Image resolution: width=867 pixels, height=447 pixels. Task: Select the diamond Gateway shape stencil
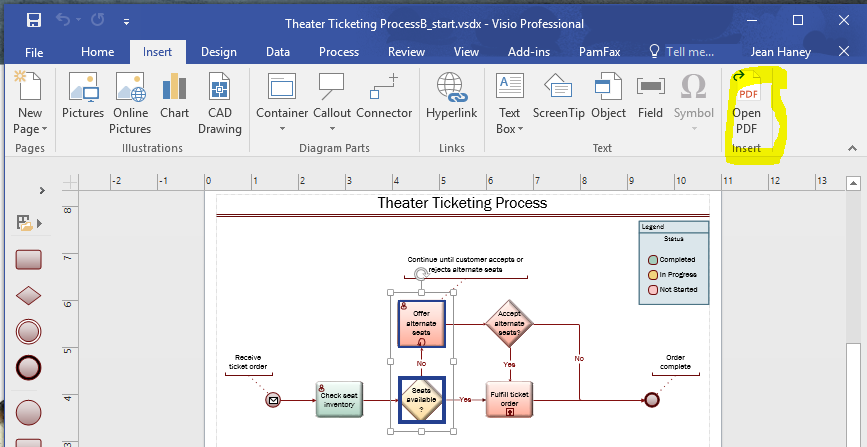28,296
